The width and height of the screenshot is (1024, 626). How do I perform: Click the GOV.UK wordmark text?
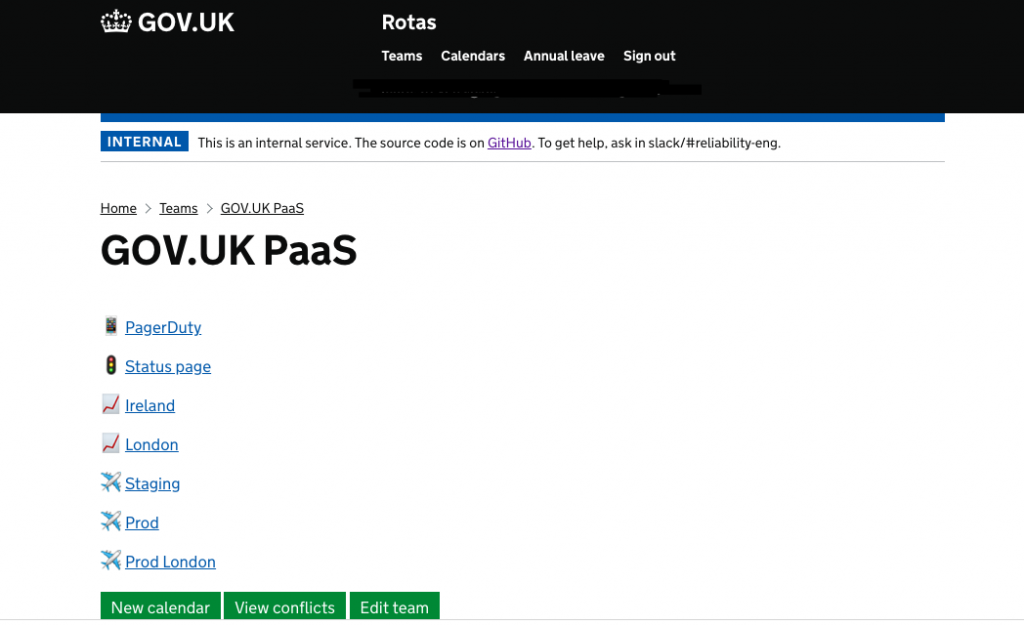point(186,22)
